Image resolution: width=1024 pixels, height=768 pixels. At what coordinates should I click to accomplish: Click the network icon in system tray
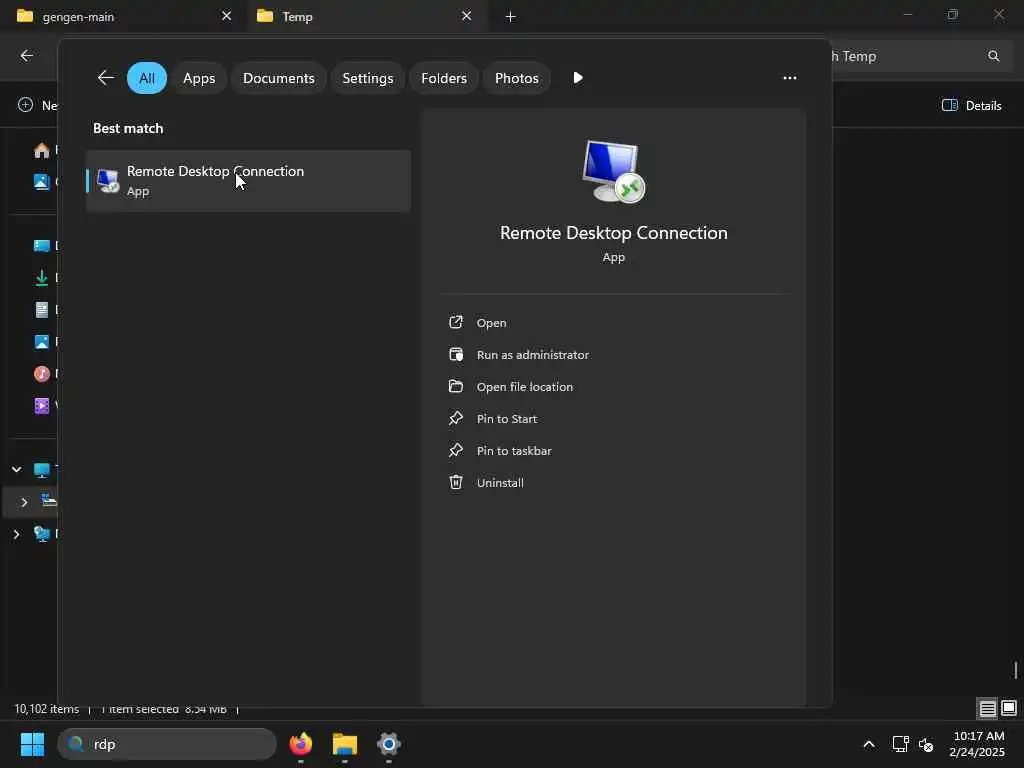(901, 744)
